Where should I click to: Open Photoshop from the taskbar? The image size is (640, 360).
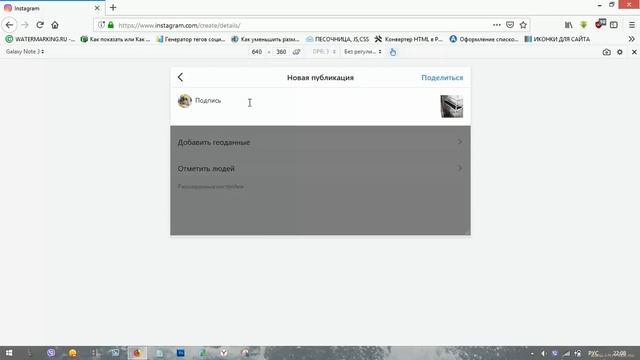pos(180,353)
